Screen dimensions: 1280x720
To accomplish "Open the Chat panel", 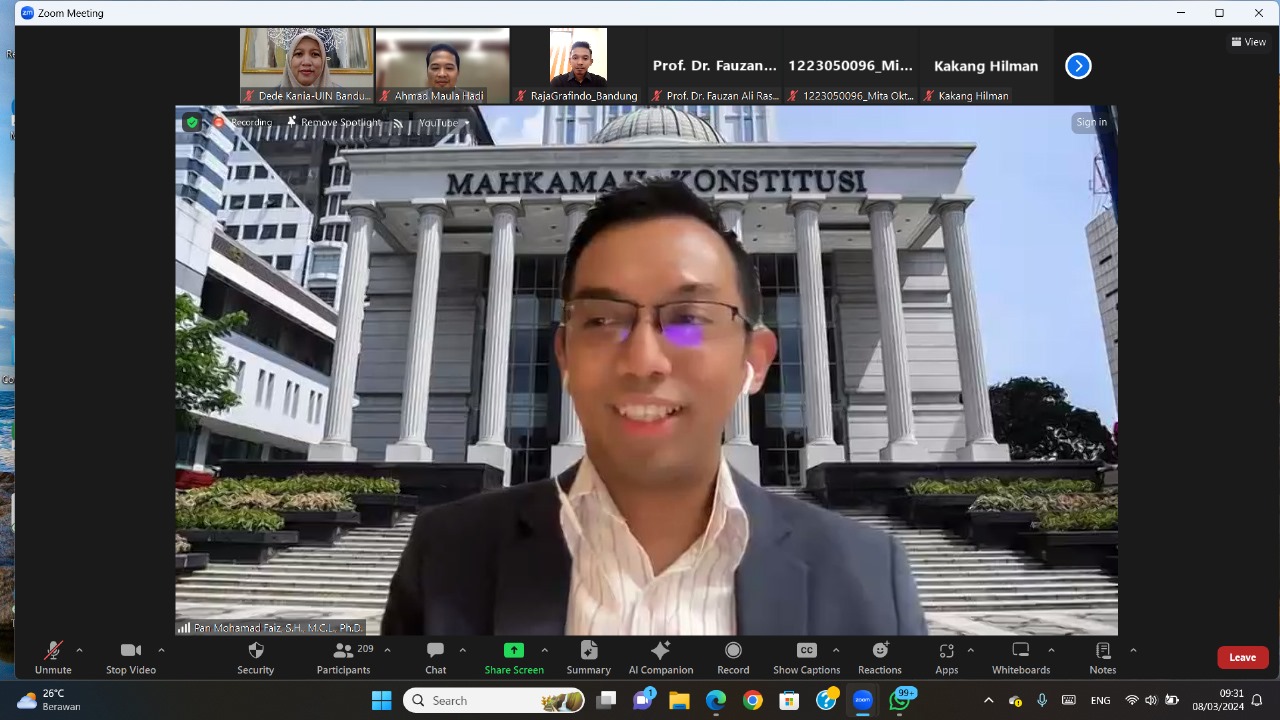I will tap(435, 657).
